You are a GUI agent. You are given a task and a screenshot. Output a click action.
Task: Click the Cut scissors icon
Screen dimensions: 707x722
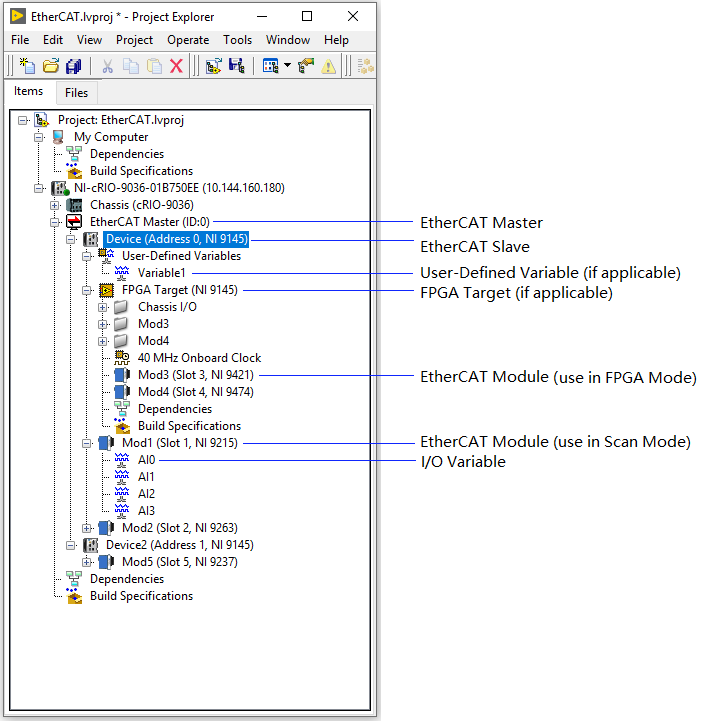108,66
